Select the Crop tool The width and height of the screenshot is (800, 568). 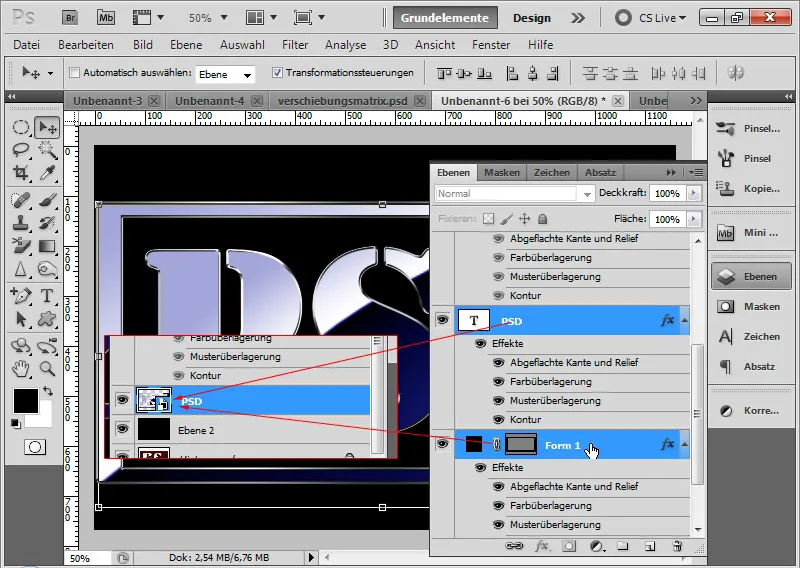tap(21, 173)
